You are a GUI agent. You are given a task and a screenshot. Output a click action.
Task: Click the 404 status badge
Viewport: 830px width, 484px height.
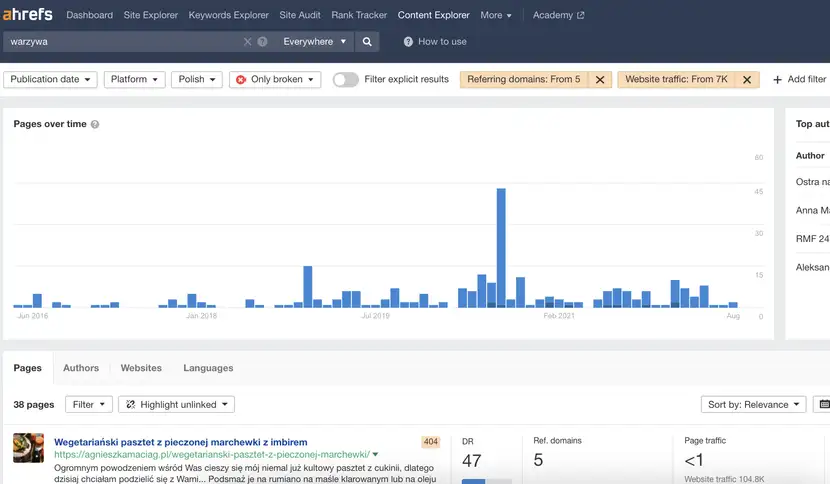(431, 442)
